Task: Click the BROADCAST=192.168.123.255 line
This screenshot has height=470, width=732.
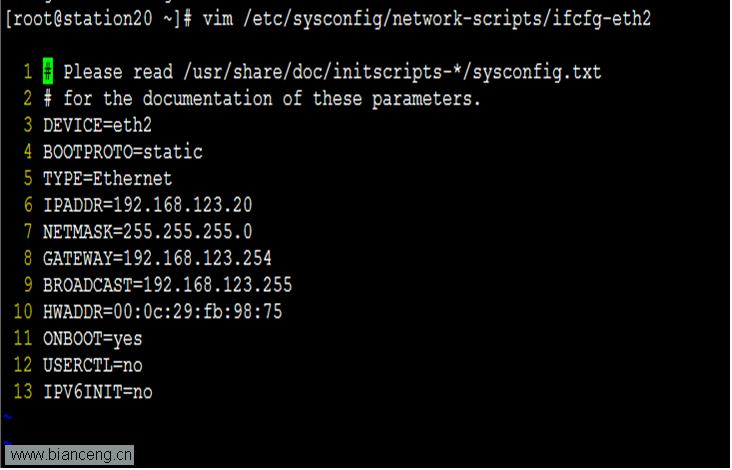Action: tap(168, 285)
